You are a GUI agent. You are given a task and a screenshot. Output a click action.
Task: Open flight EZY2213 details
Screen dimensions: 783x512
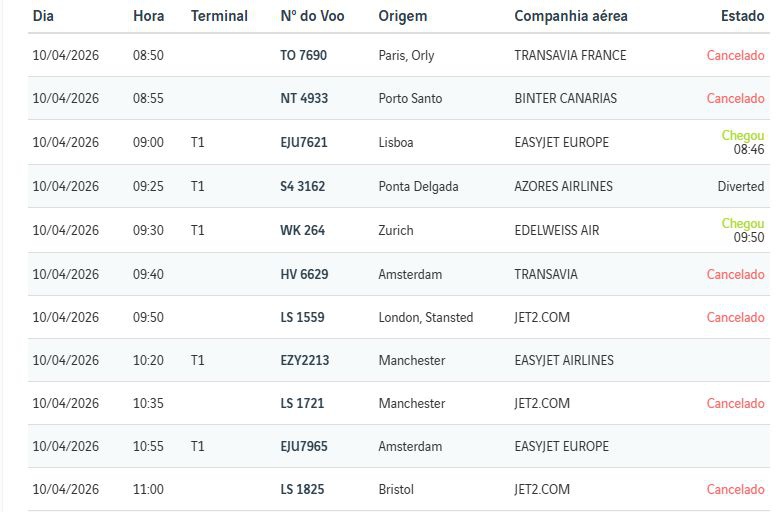coord(305,361)
